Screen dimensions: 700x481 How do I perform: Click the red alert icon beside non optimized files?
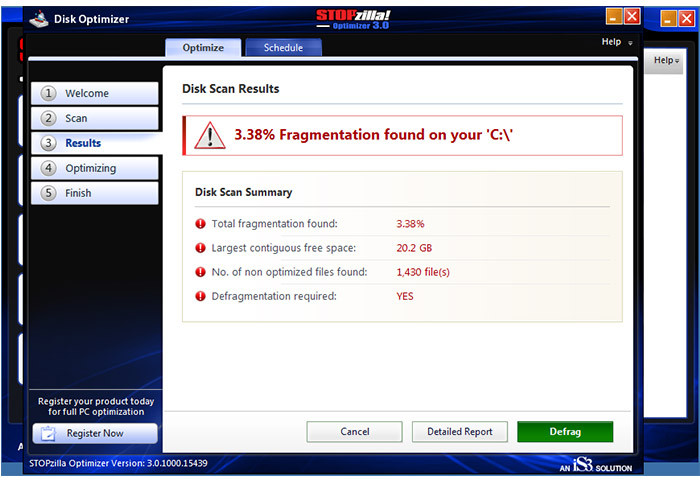[200, 272]
